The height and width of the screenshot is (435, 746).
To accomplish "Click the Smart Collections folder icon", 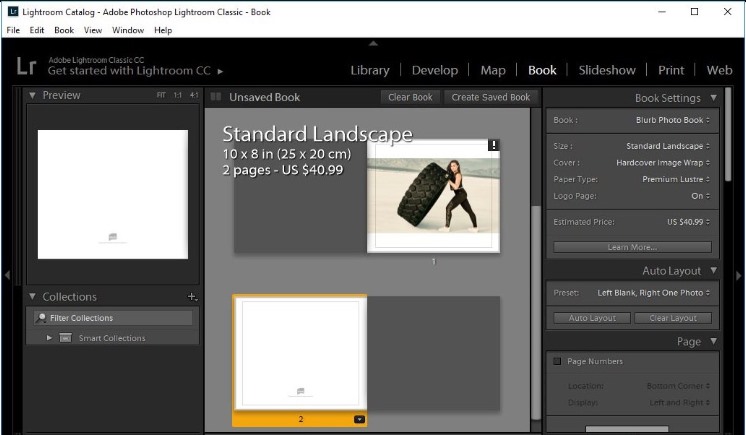I will click(65, 338).
